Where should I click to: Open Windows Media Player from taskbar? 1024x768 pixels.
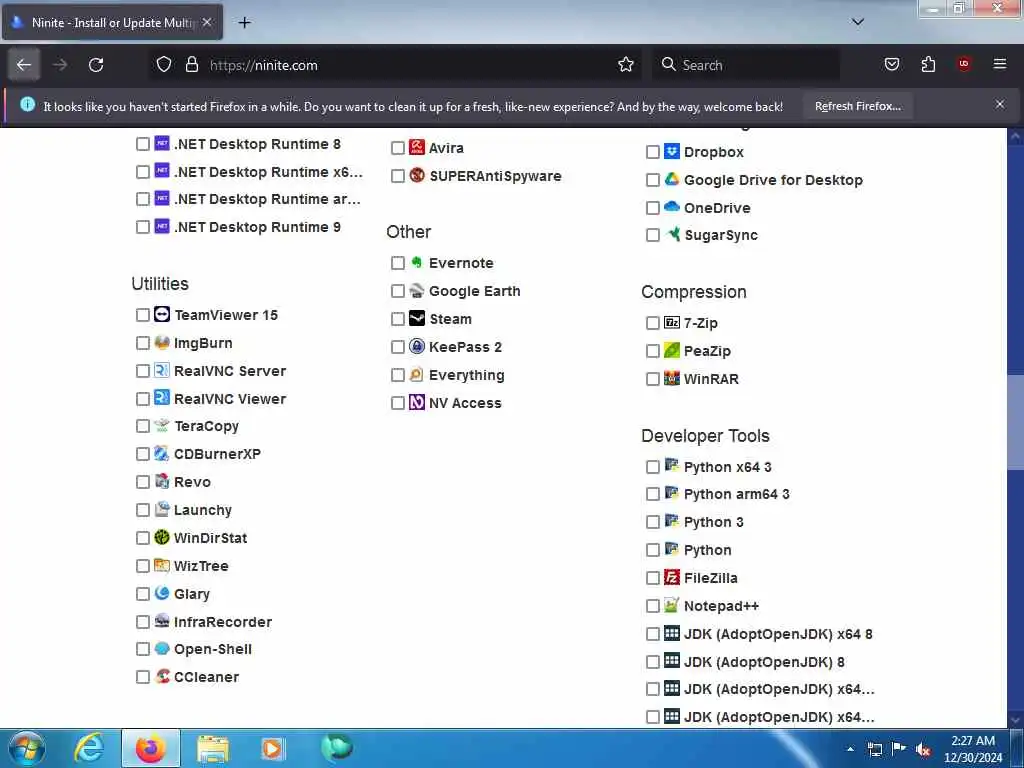272,749
